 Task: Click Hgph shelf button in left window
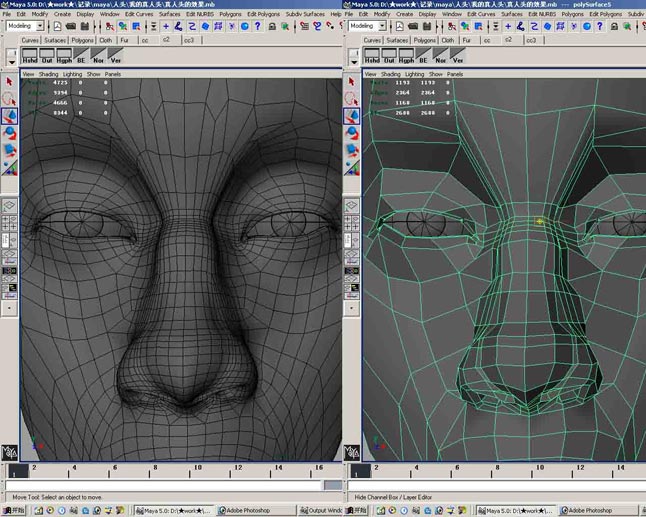click(64, 56)
